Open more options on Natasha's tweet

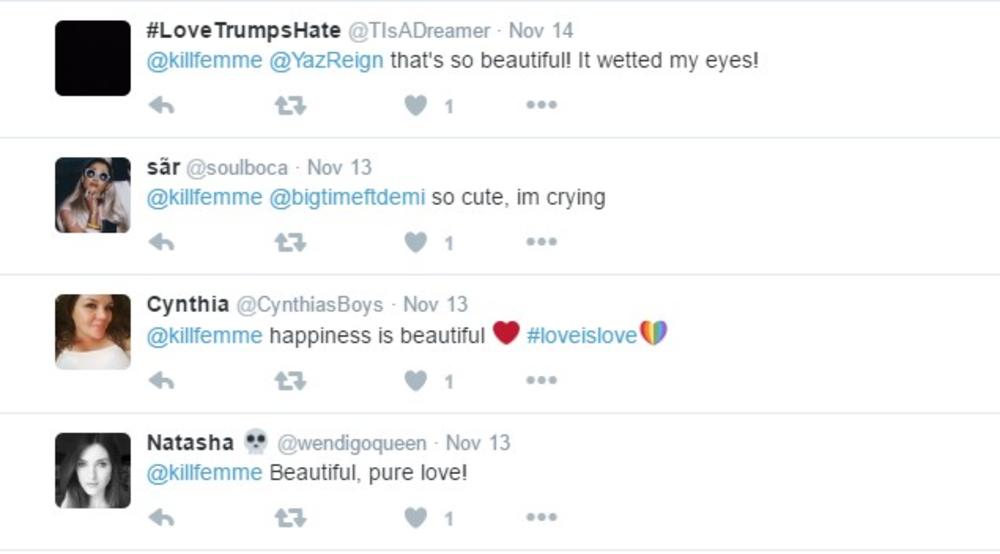(x=541, y=517)
